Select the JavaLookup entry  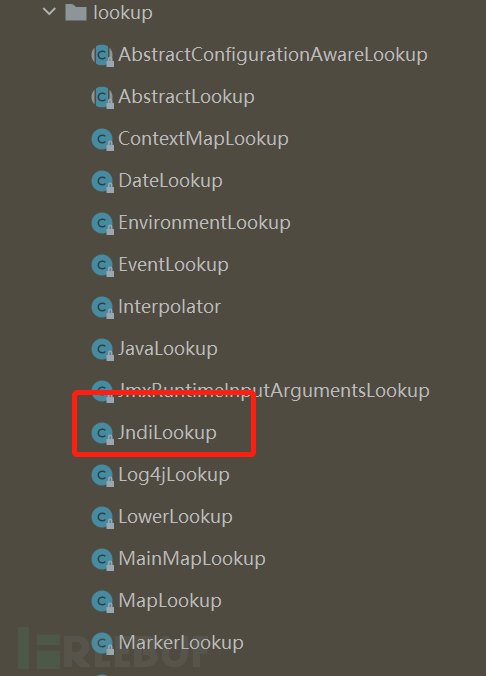click(x=168, y=349)
